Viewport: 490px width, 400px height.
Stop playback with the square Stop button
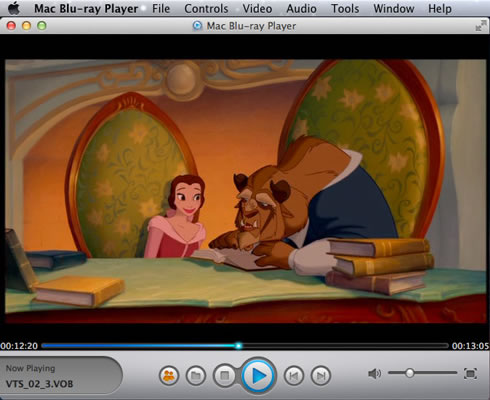click(x=225, y=376)
